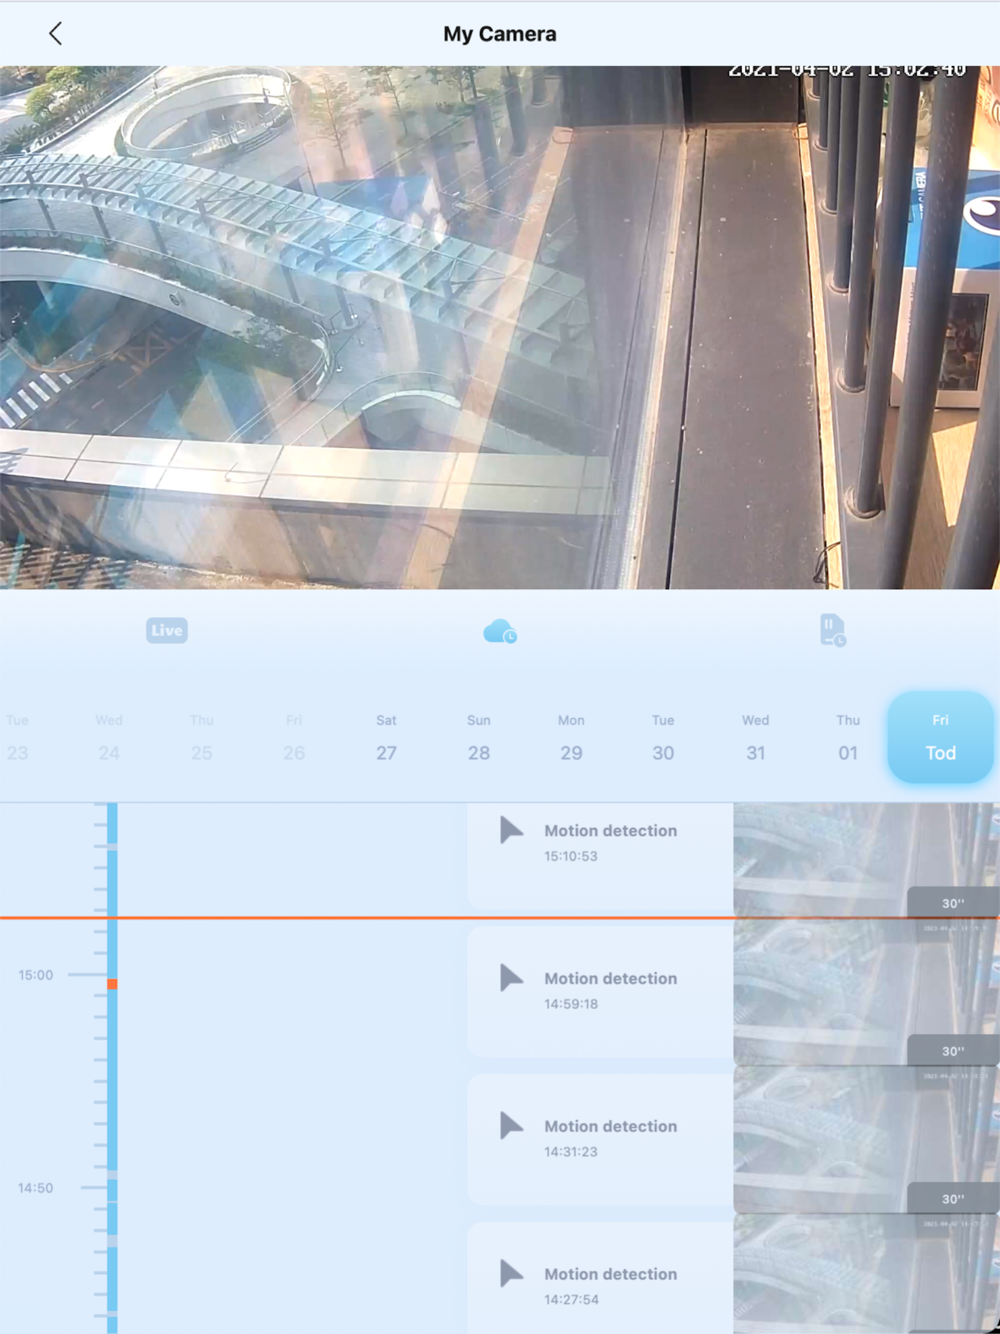Viewport: 1000px width, 1334px height.
Task: Go back using the top-left arrow
Action: (55, 34)
